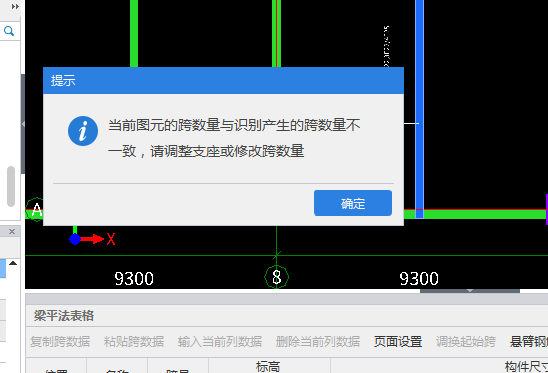Screen dimensions: 548x373
Task: Click axis bubble letter A
Action: point(35,210)
